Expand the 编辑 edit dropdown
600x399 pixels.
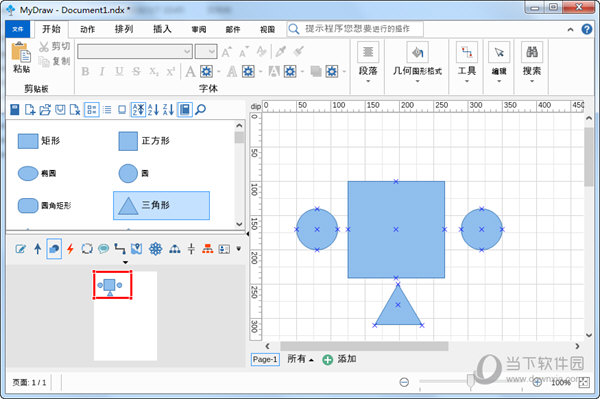pyautogui.click(x=499, y=63)
